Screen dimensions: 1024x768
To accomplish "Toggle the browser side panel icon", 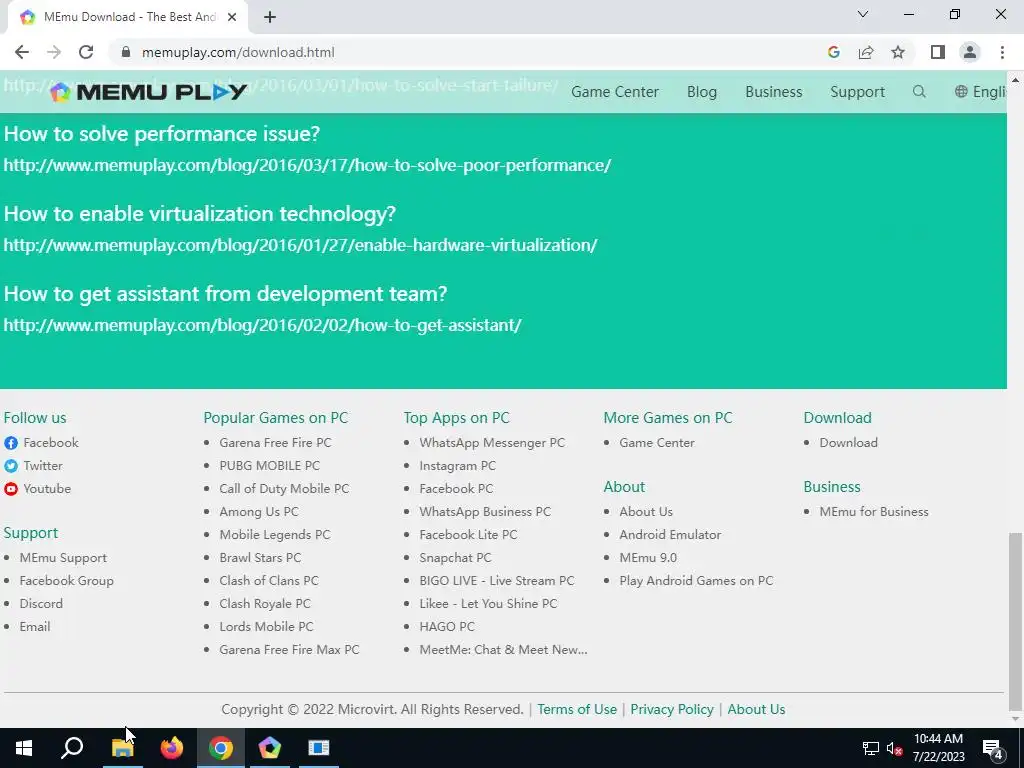I will coord(938,52).
